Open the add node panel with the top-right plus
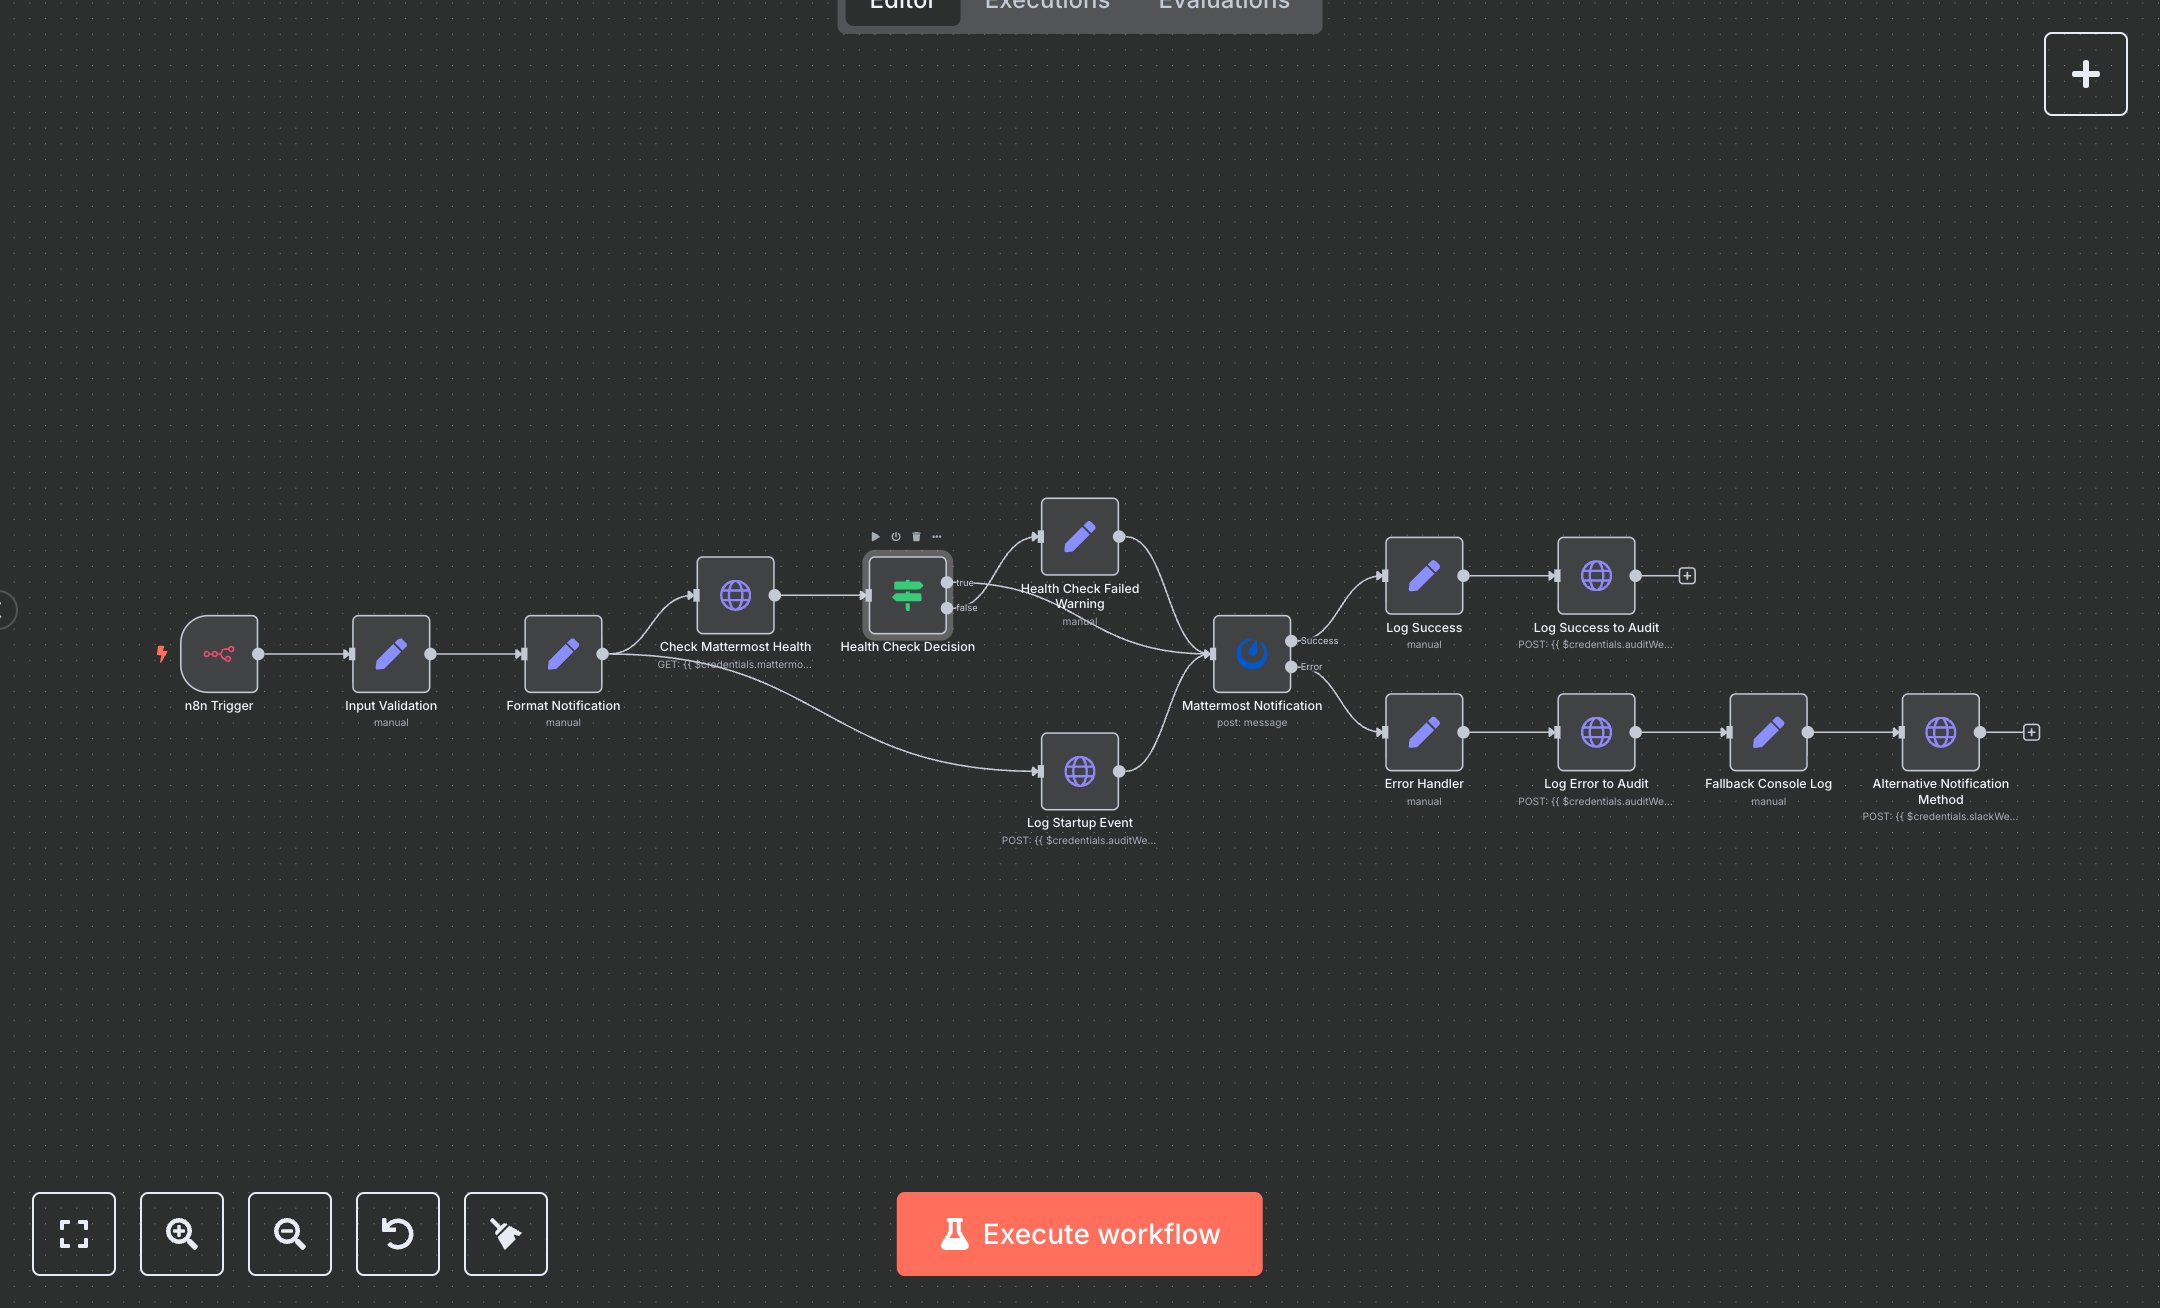 tap(2085, 73)
